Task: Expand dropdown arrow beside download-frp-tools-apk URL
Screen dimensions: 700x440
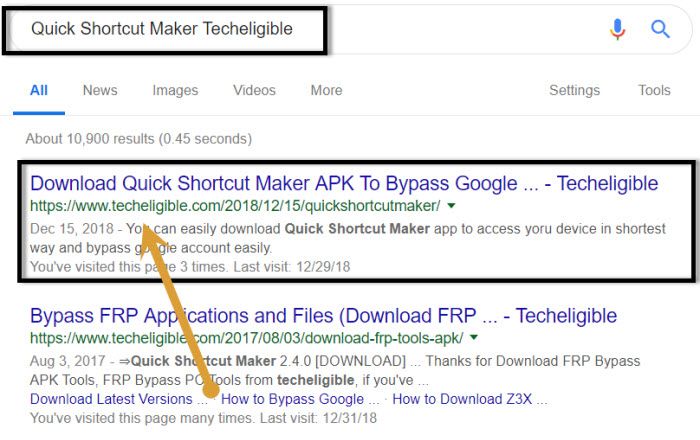Action: 474,338
